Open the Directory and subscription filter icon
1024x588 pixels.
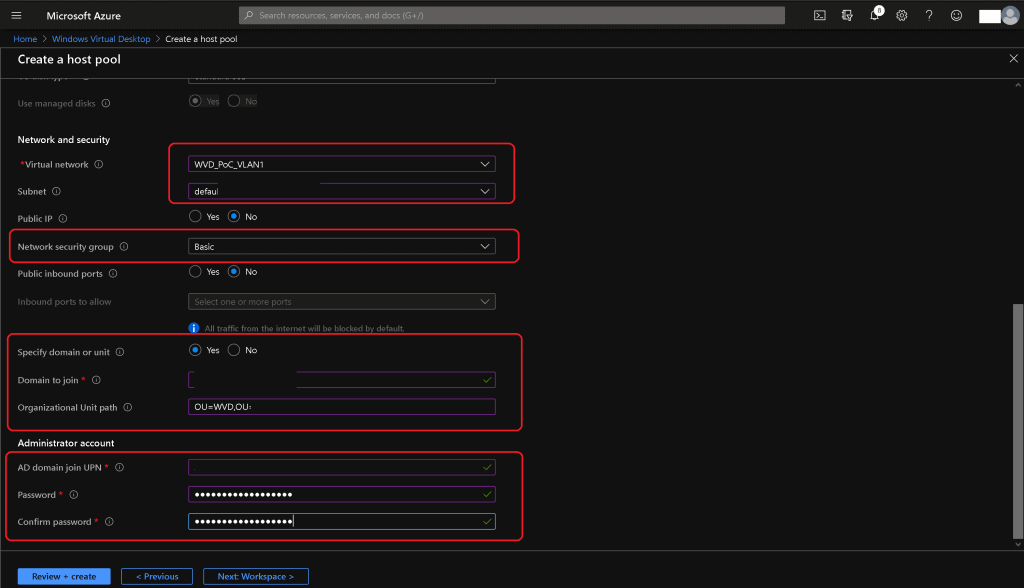coord(847,16)
